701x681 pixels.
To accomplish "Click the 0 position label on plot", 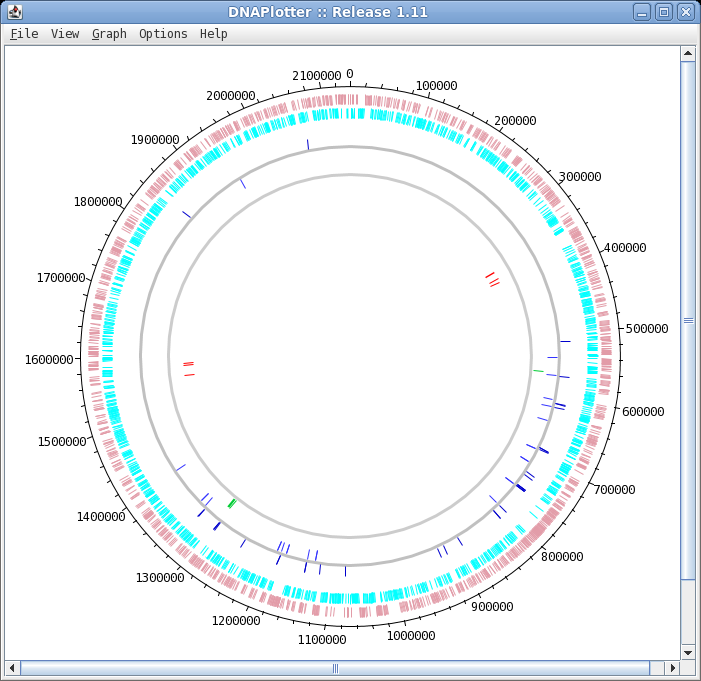I will click(350, 75).
